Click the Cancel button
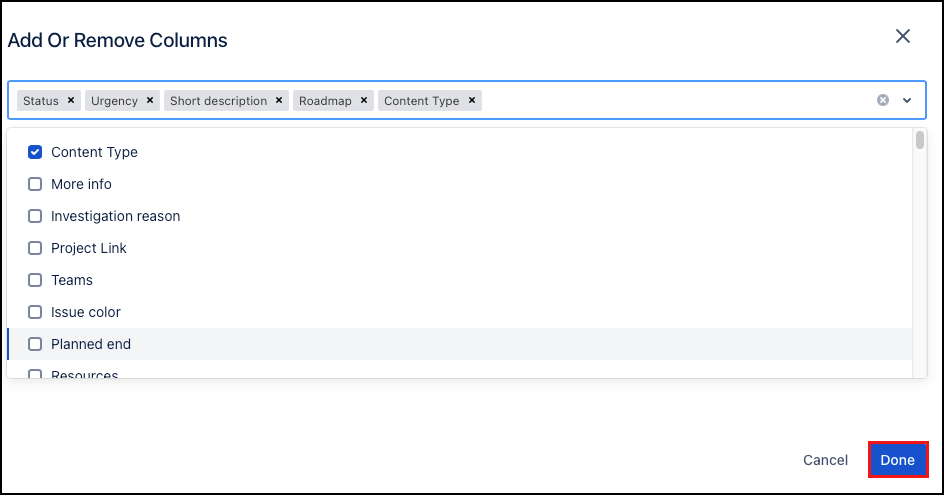Screen dimensions: 944x495 825,460
